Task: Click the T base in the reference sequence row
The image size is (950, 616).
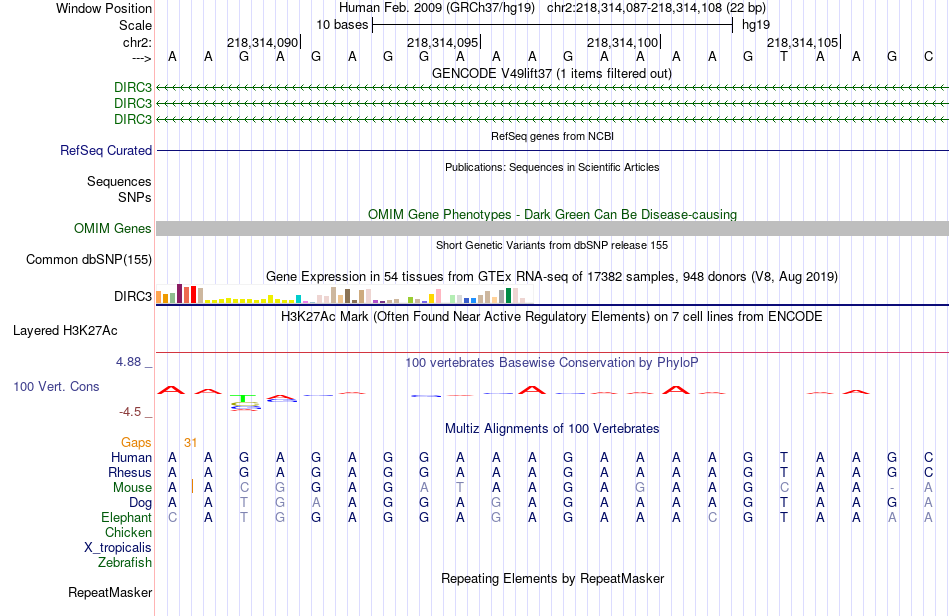Action: pyautogui.click(x=784, y=57)
